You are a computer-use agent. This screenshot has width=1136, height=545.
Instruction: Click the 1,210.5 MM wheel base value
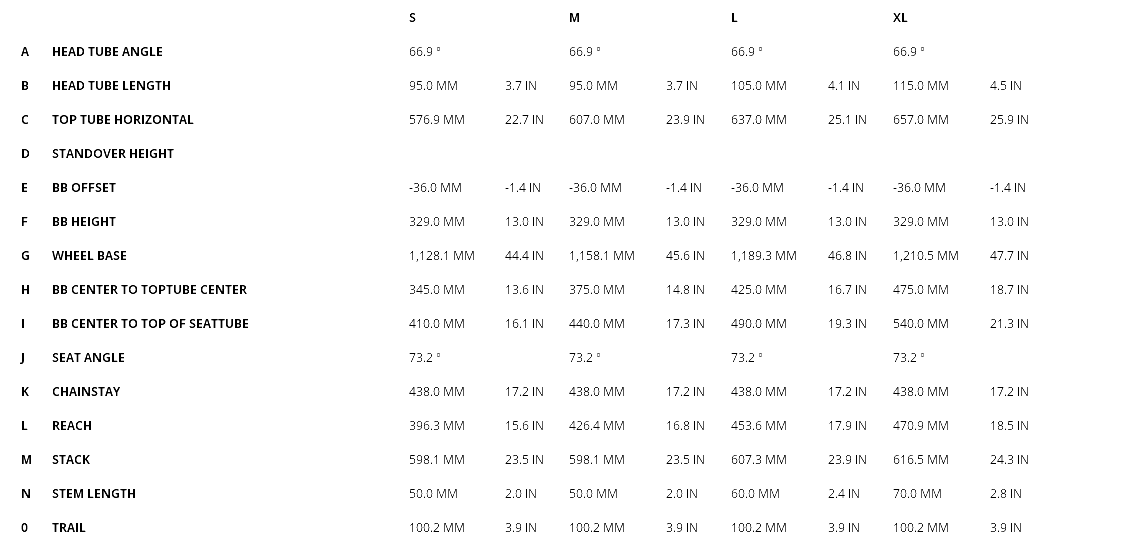click(x=926, y=256)
